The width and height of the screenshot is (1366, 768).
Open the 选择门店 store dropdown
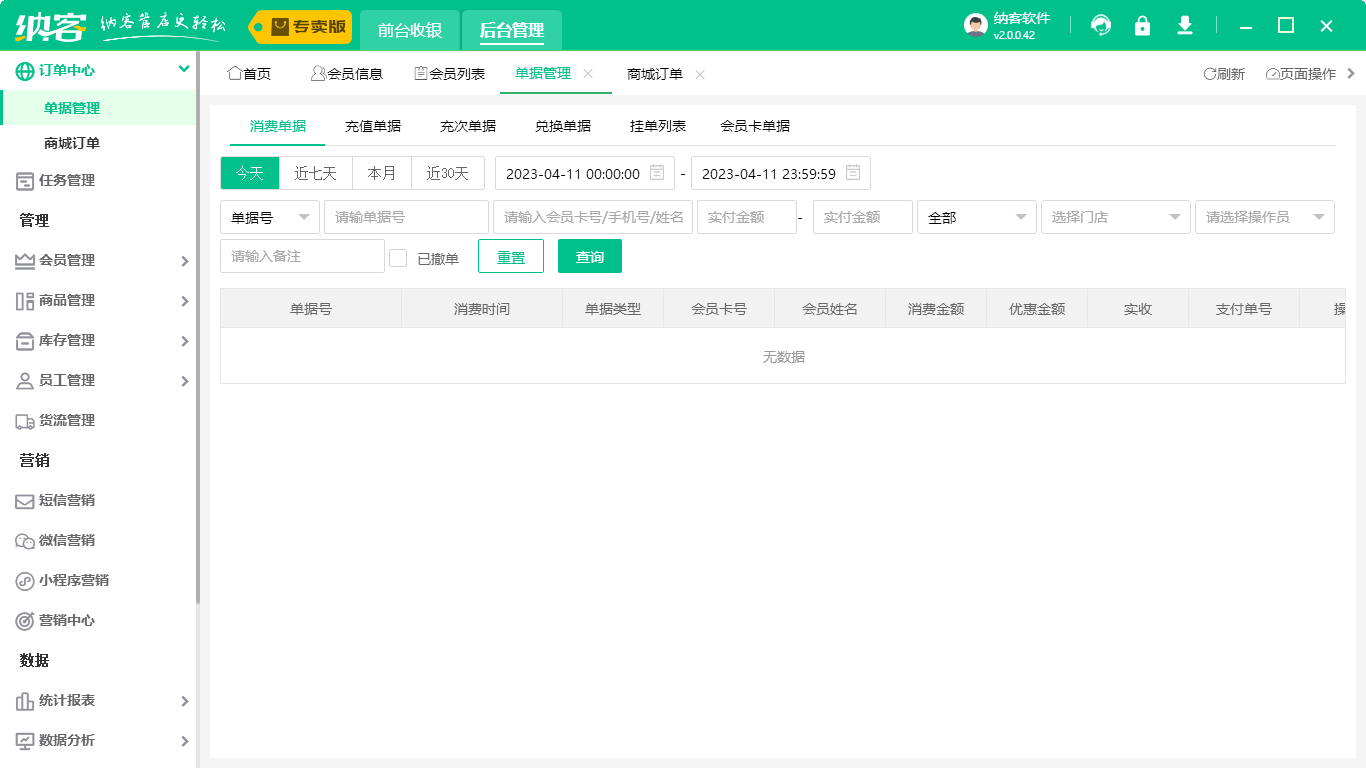1115,217
